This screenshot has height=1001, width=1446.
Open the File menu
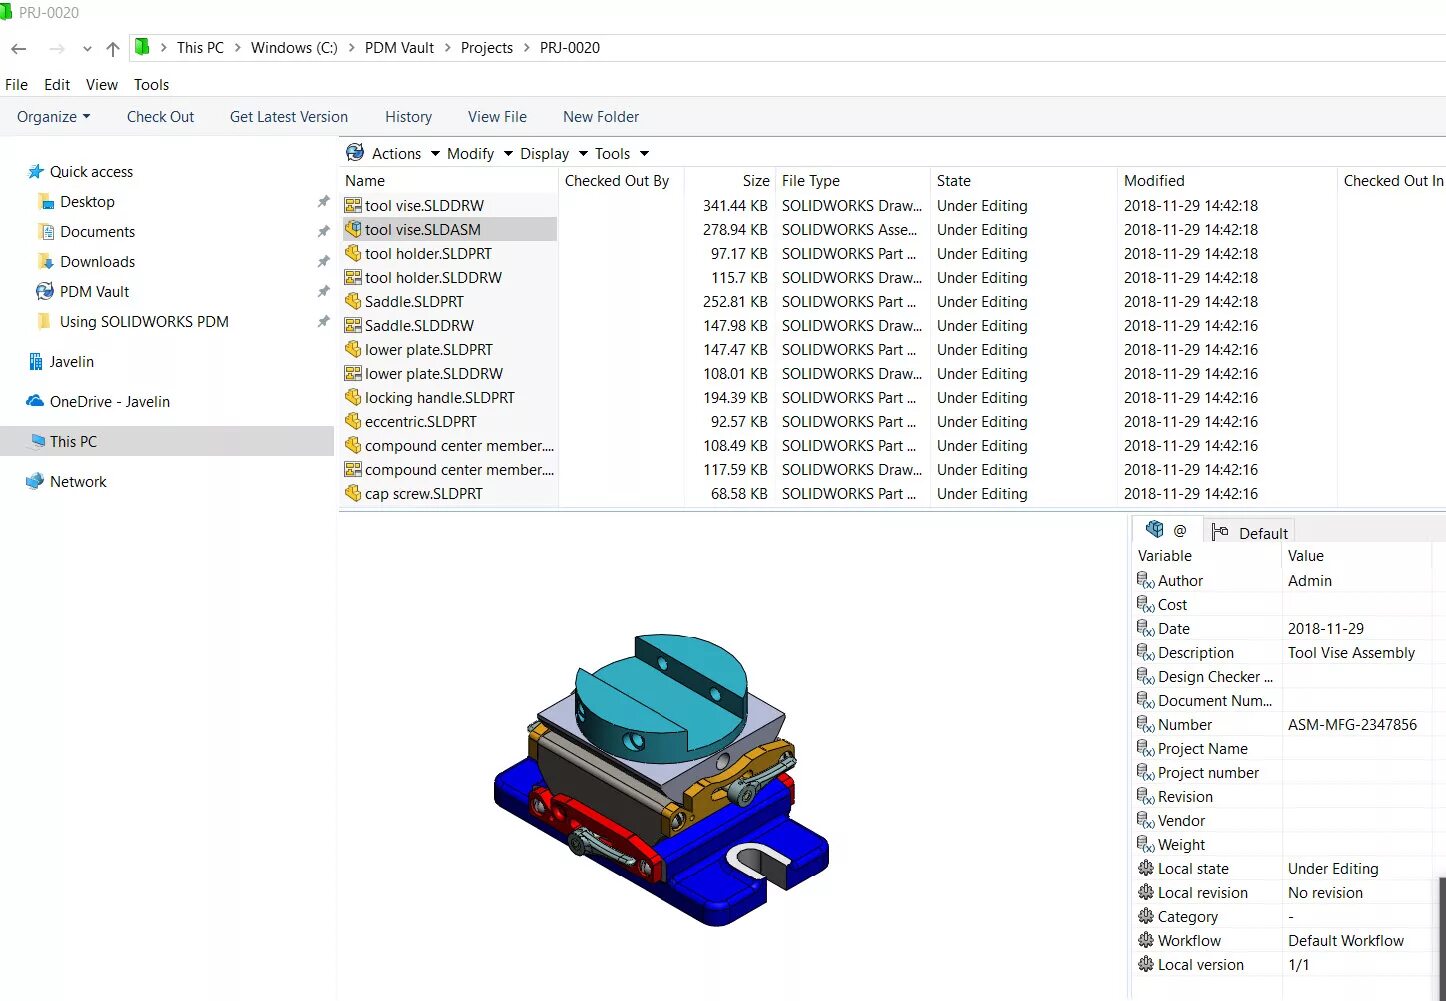pos(16,84)
